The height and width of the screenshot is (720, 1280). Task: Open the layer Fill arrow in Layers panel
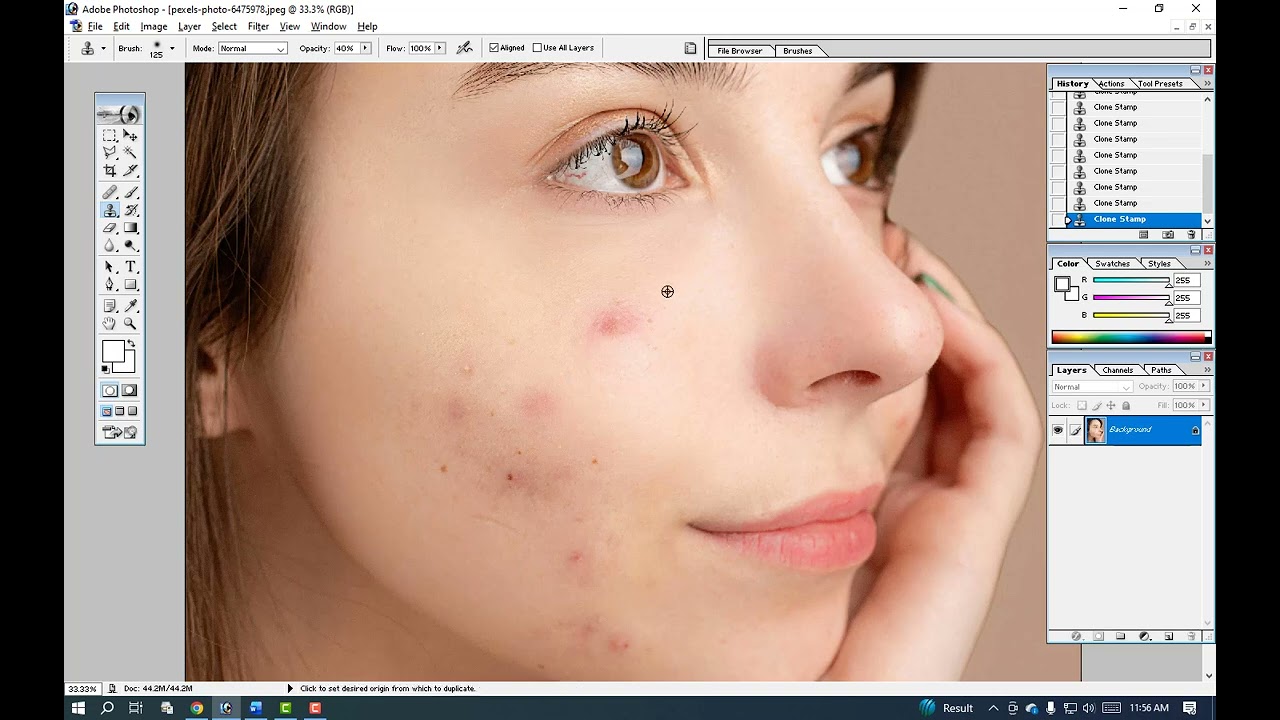pyautogui.click(x=1204, y=405)
